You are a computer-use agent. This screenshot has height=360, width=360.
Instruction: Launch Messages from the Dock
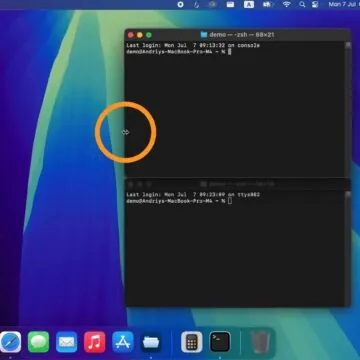(x=38, y=342)
